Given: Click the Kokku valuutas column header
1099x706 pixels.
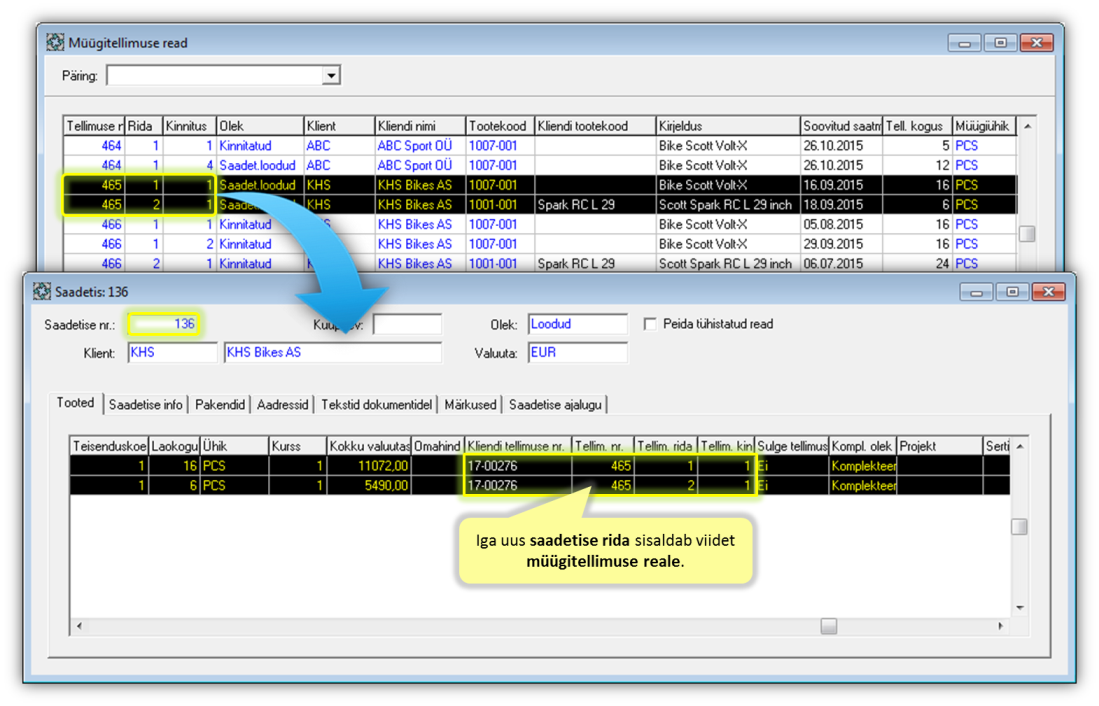Looking at the screenshot, I should [x=369, y=447].
